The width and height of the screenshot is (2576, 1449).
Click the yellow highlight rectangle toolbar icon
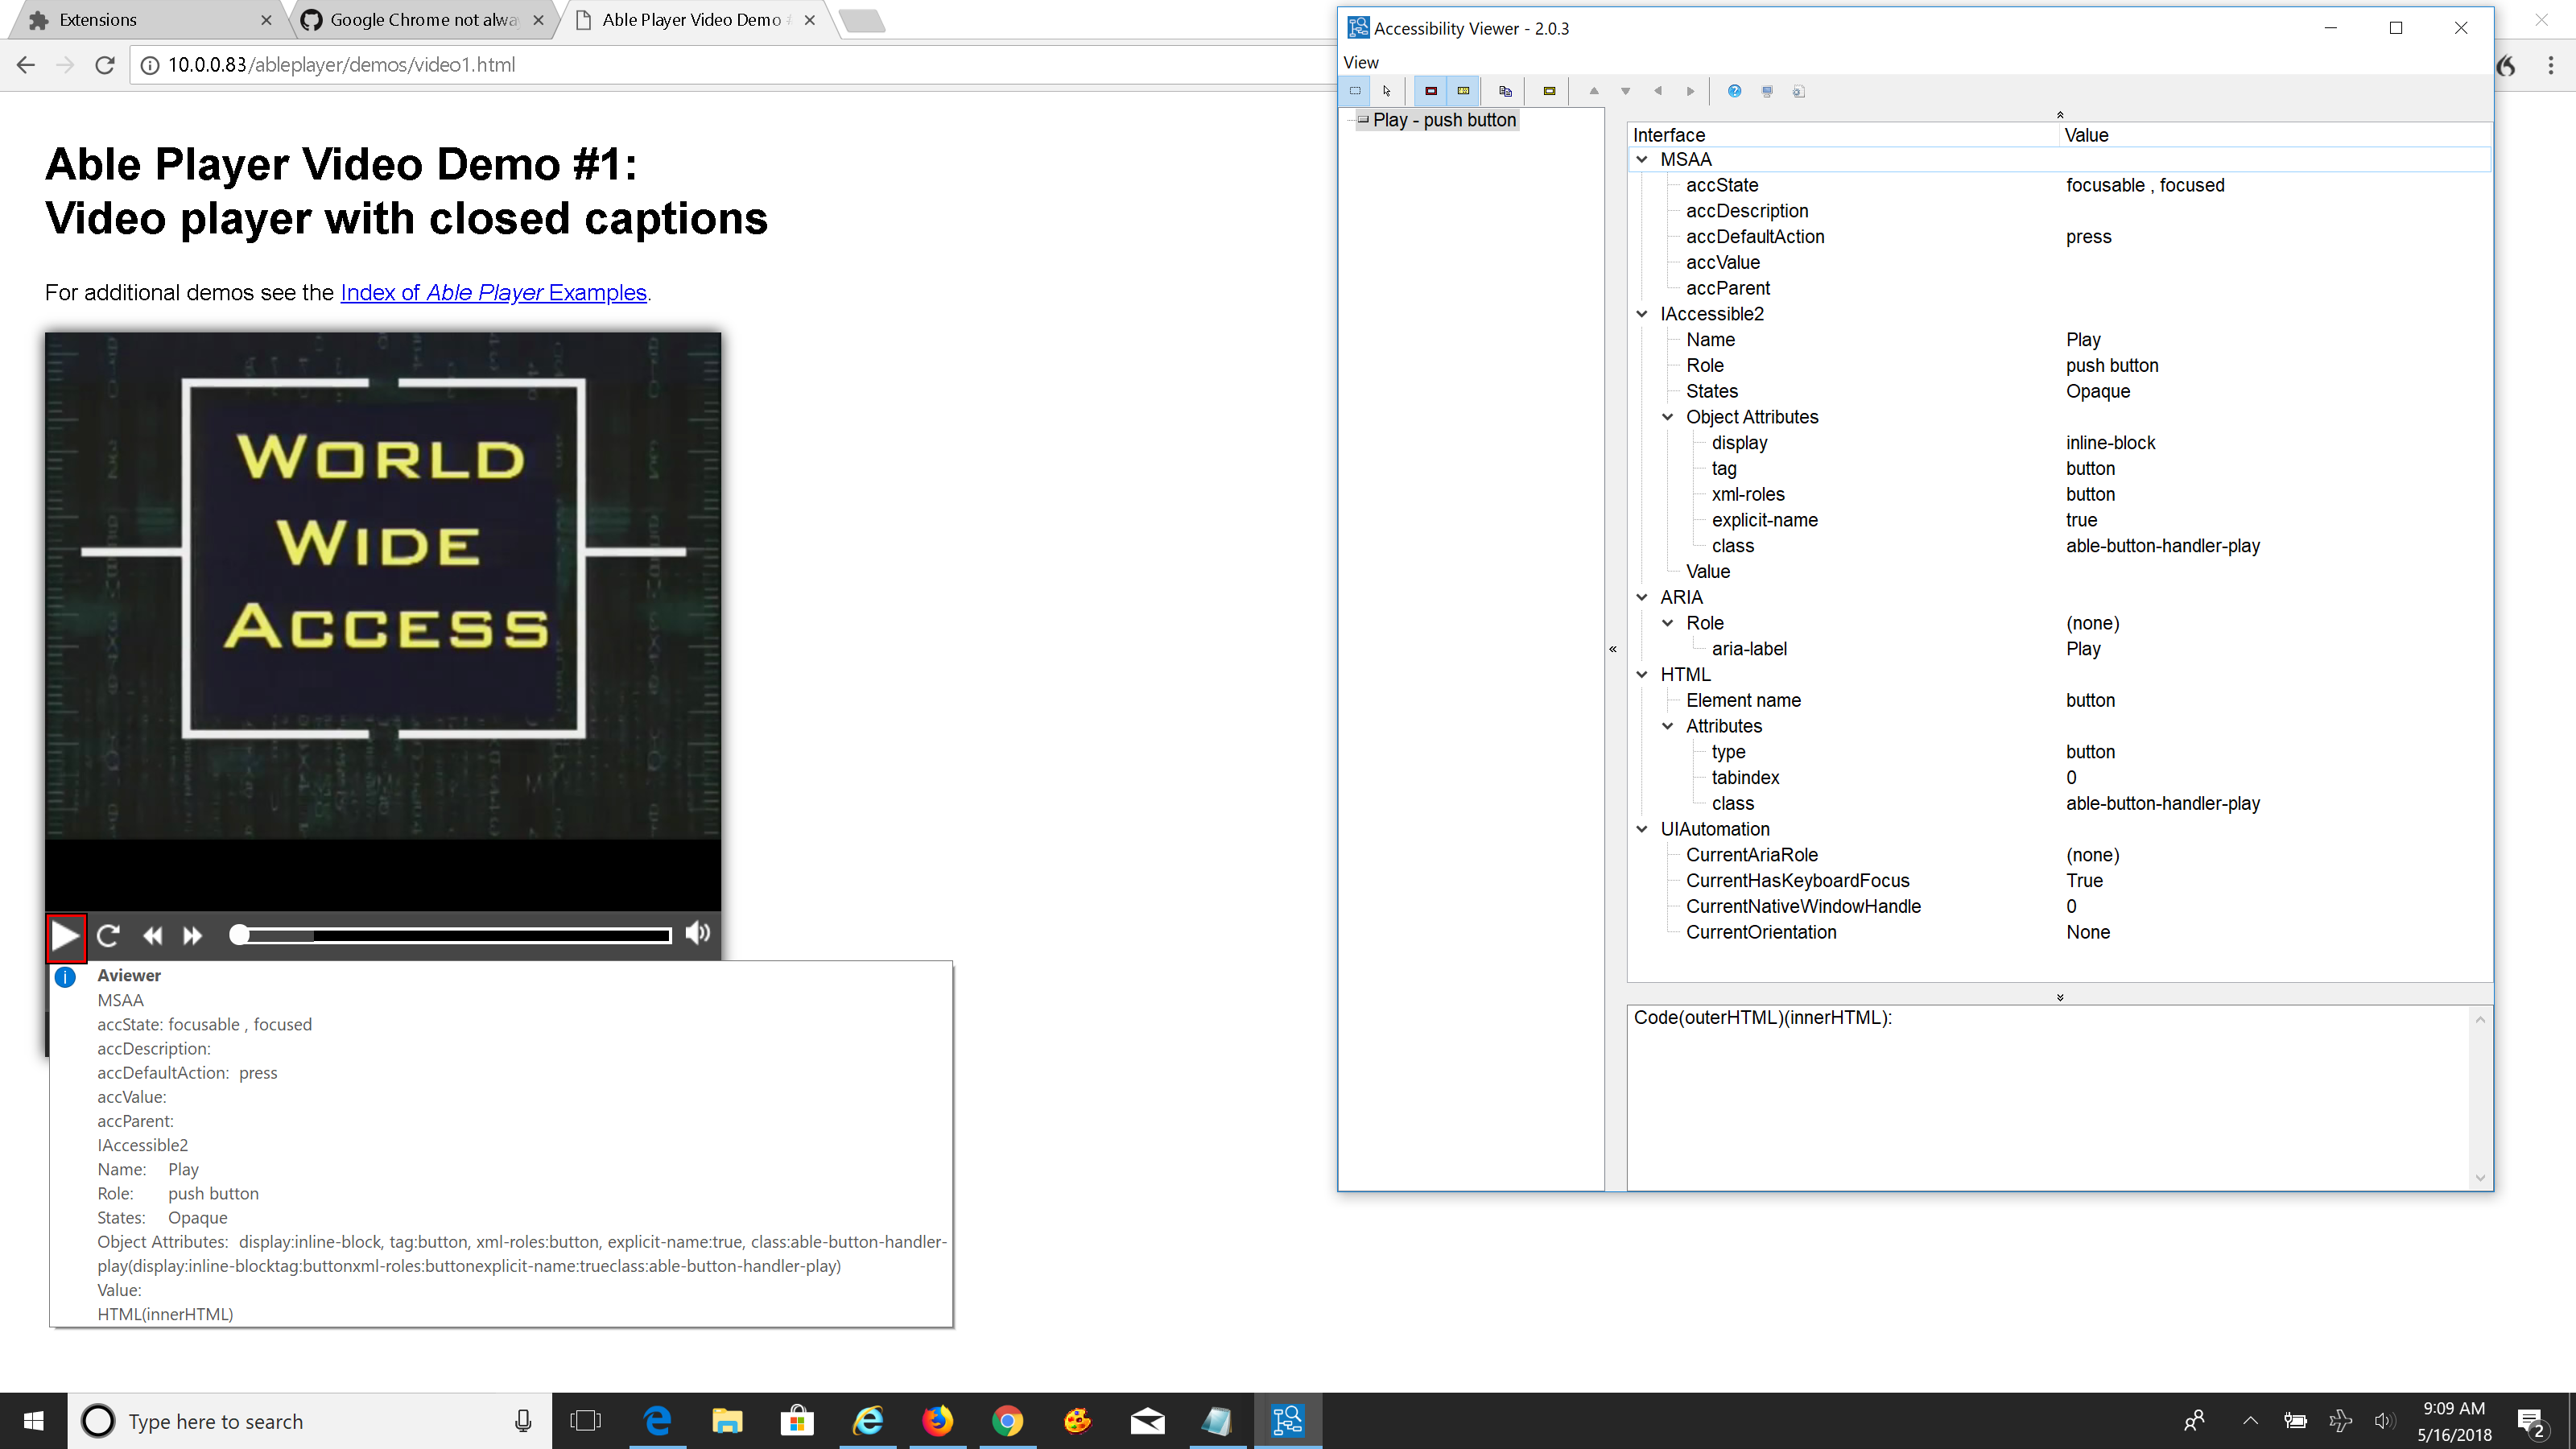(1549, 91)
